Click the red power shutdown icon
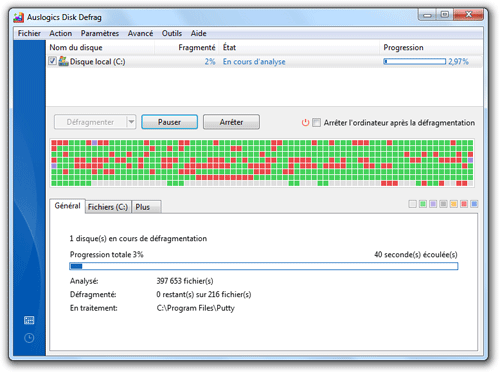Image resolution: width=500 pixels, height=373 pixels. 305,123
